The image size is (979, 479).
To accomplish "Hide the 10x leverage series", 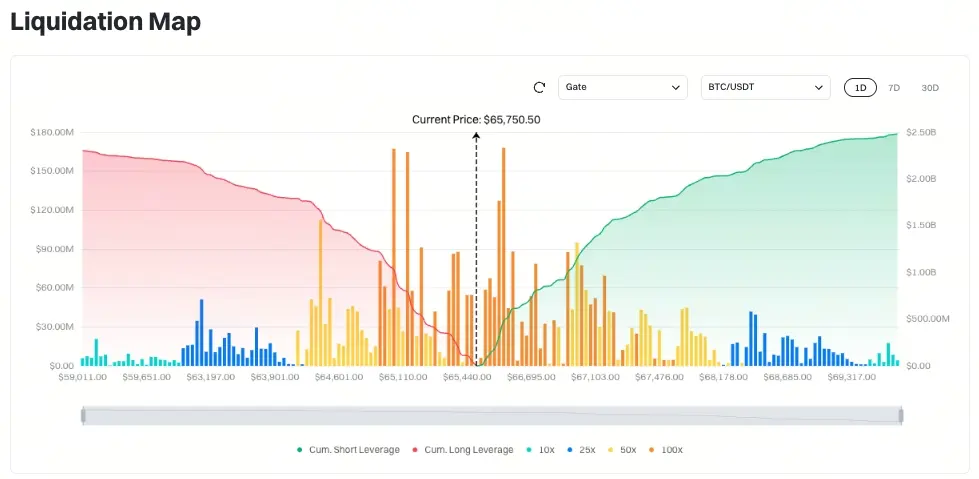I will tap(539, 450).
